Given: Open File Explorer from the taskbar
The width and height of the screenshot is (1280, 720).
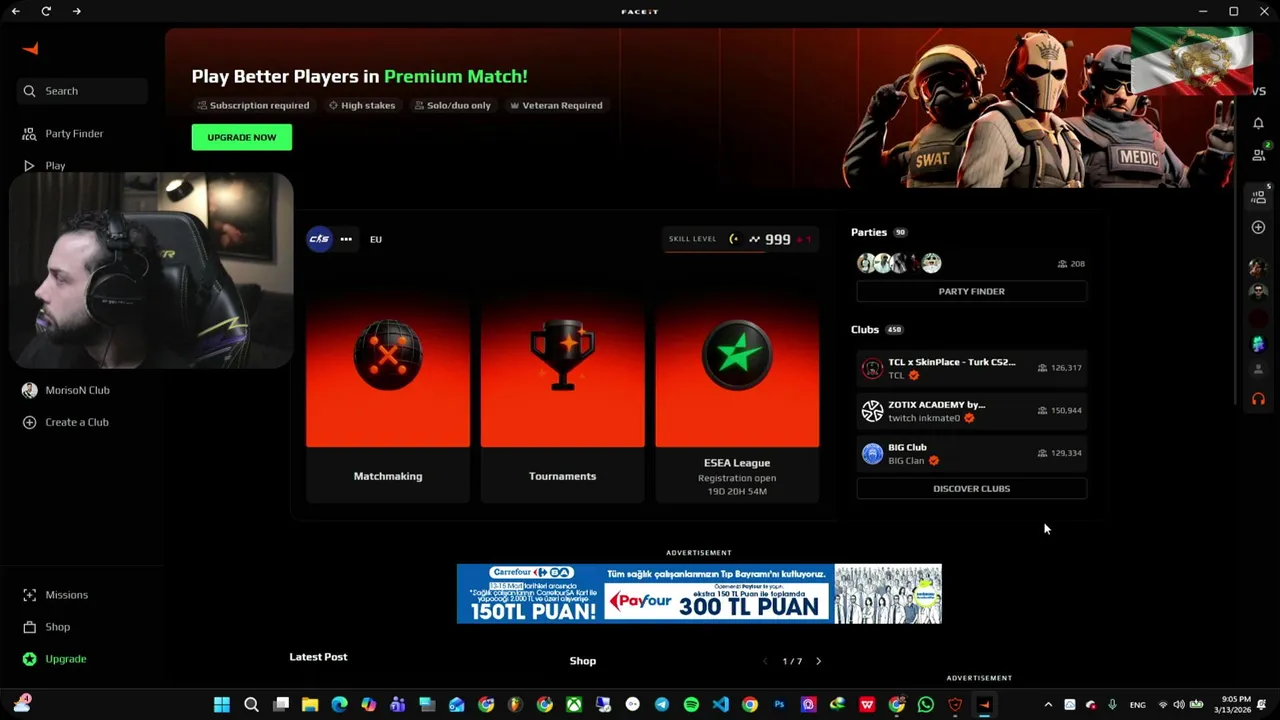Looking at the screenshot, I should pyautogui.click(x=310, y=704).
